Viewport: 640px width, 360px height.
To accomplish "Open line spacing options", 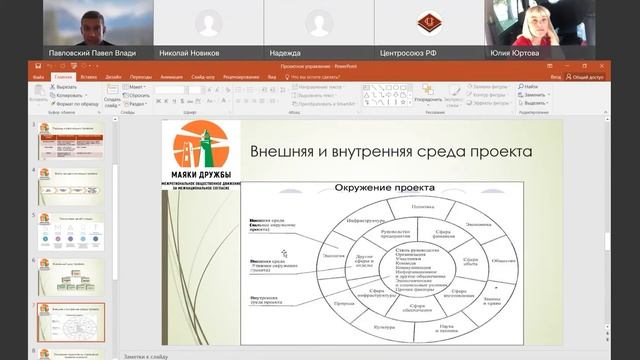I will pyautogui.click(x=282, y=90).
